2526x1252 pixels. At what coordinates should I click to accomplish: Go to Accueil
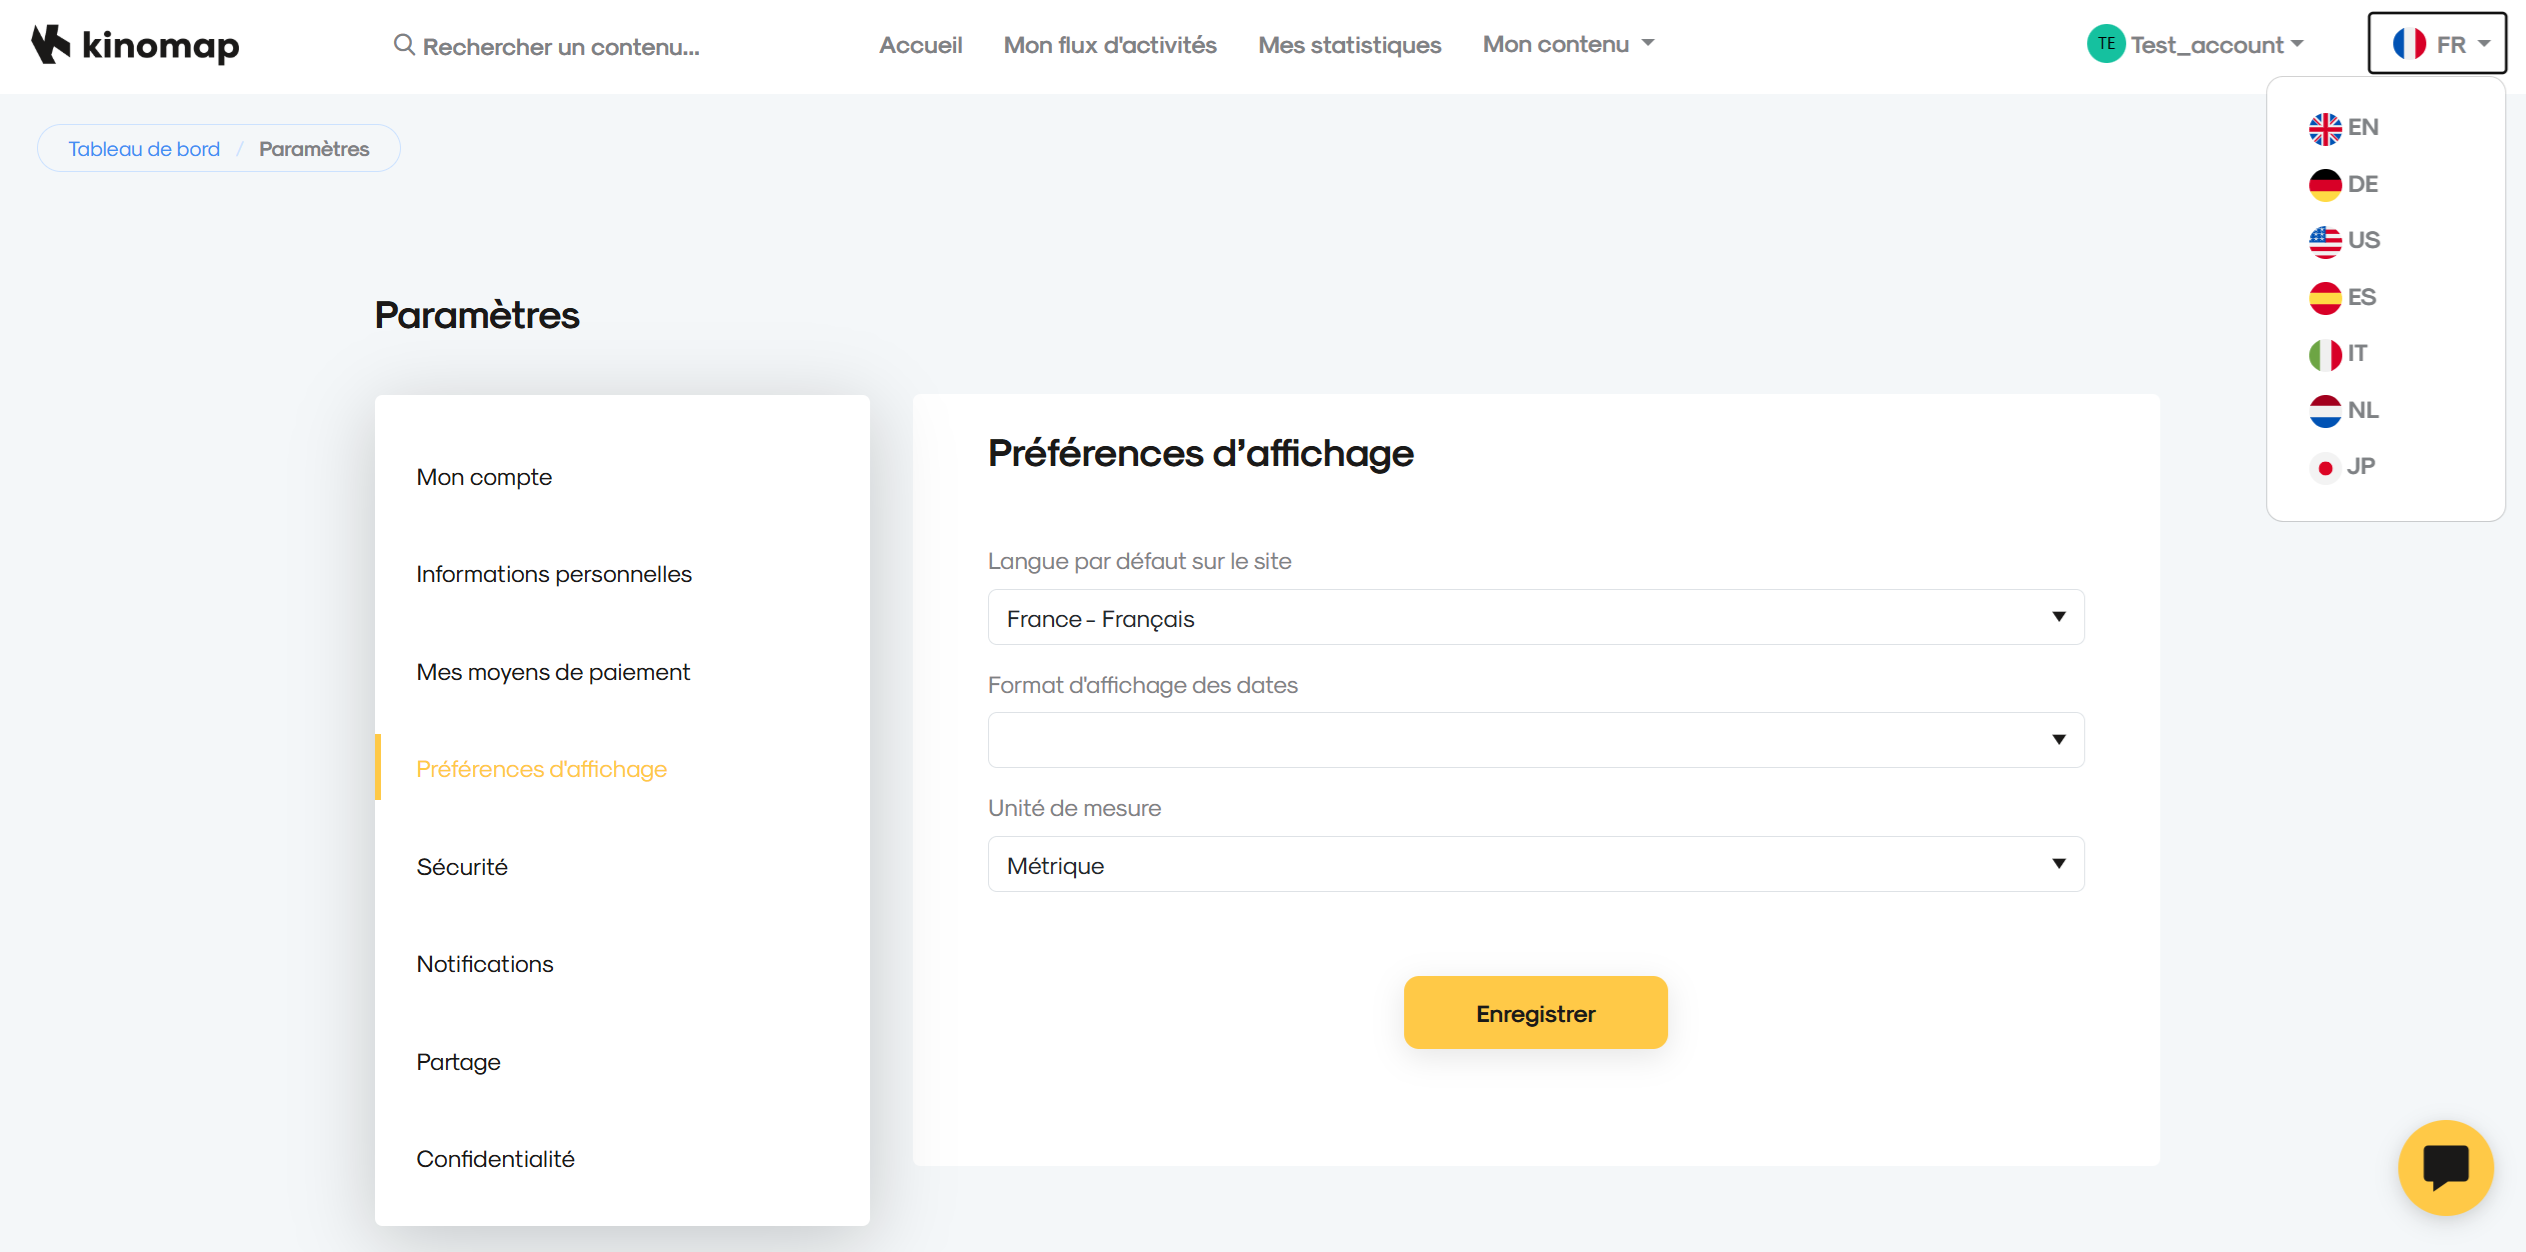(920, 45)
